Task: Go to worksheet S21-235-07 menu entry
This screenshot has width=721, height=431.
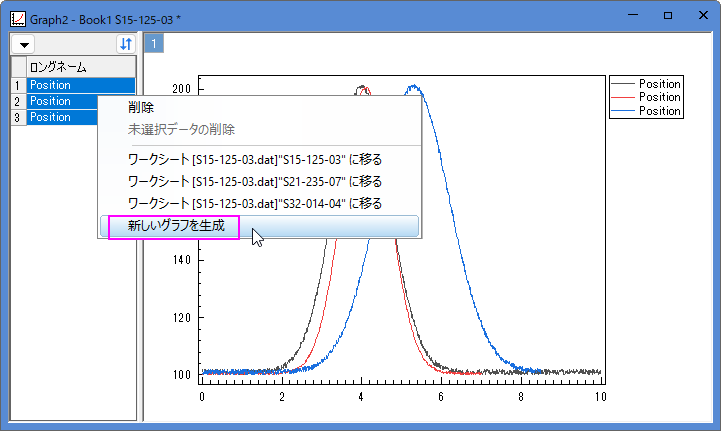Action: point(260,182)
